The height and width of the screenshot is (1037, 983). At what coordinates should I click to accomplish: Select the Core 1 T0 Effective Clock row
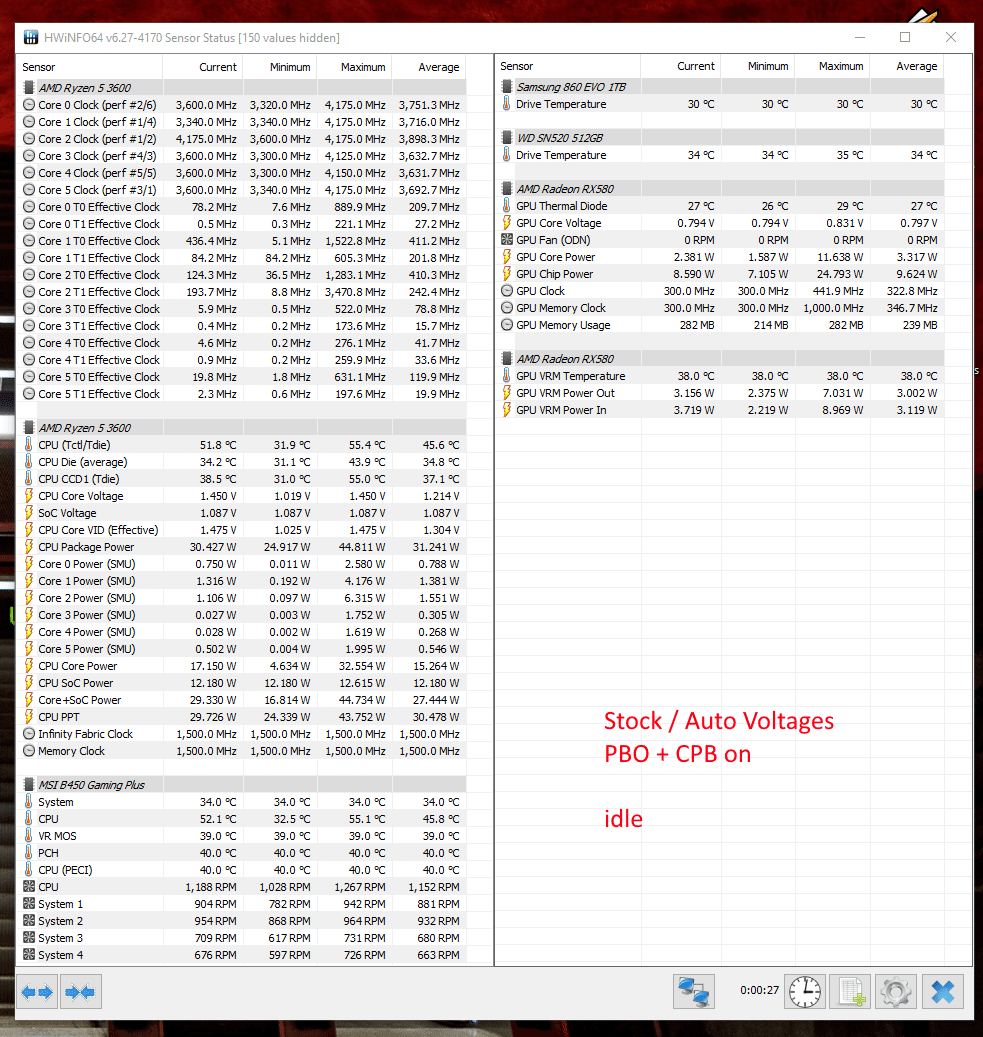point(241,241)
